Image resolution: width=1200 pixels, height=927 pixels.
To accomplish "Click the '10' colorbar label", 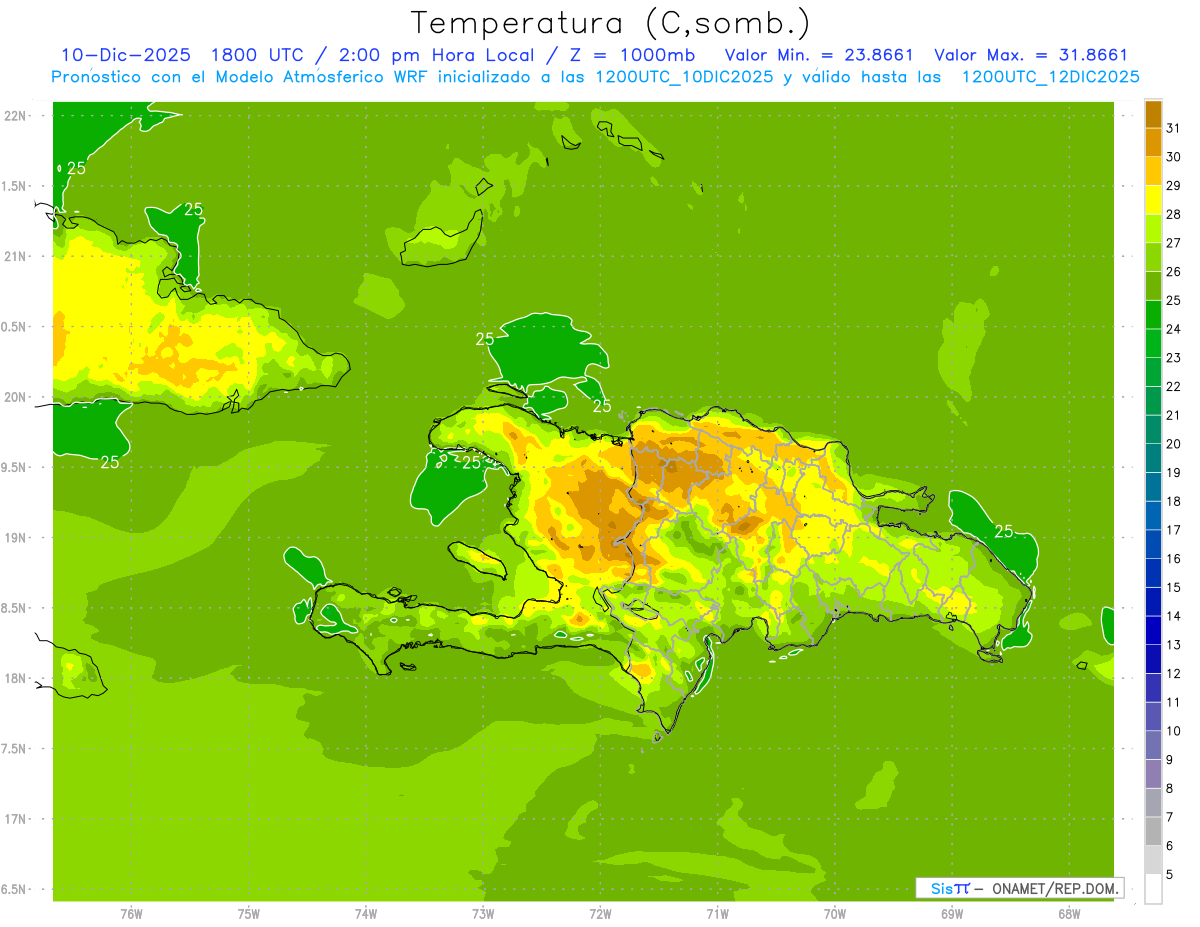I will point(1173,731).
